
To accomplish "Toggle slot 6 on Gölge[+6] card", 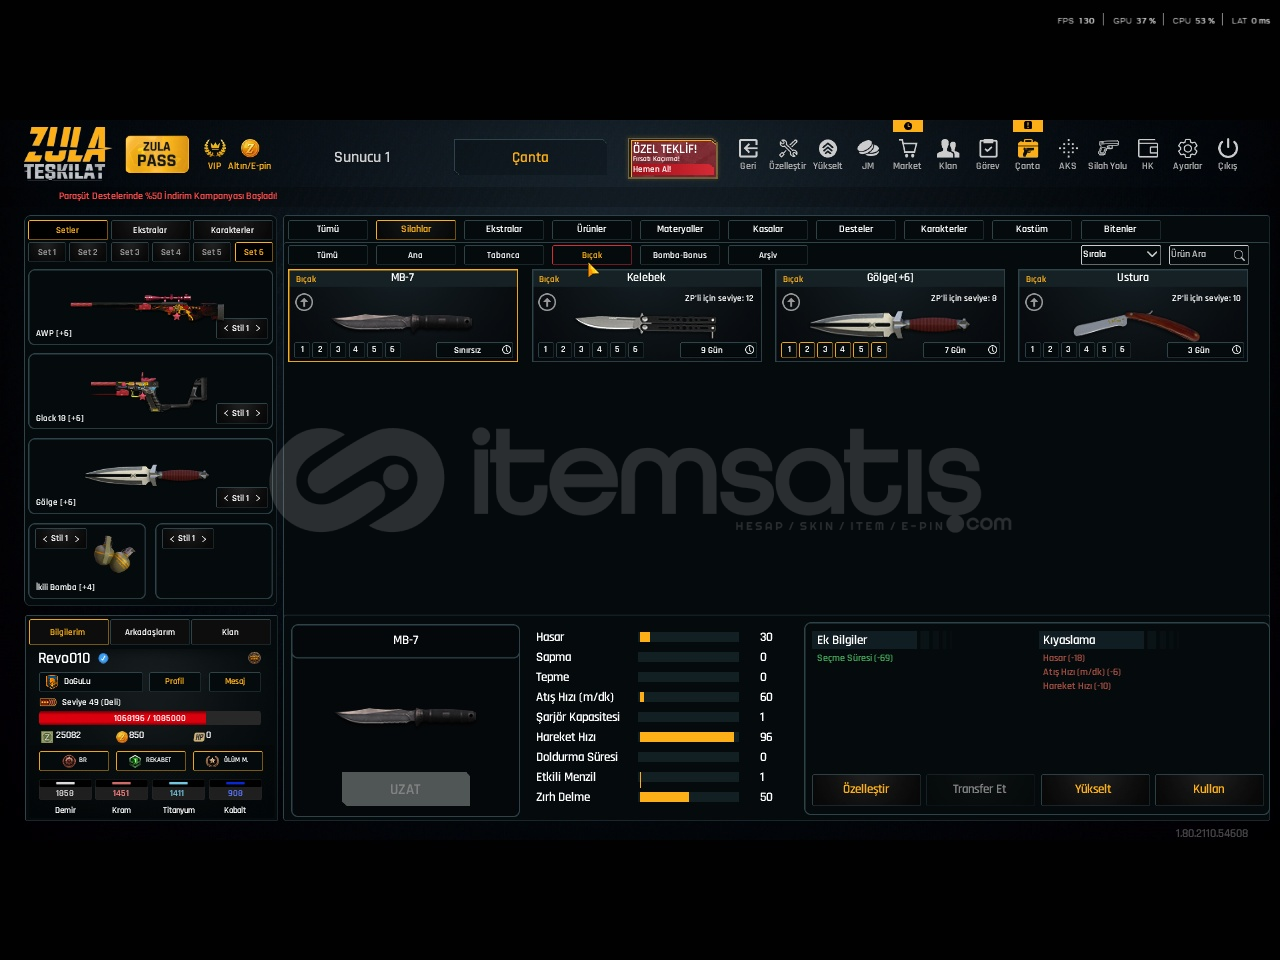I will [x=878, y=350].
